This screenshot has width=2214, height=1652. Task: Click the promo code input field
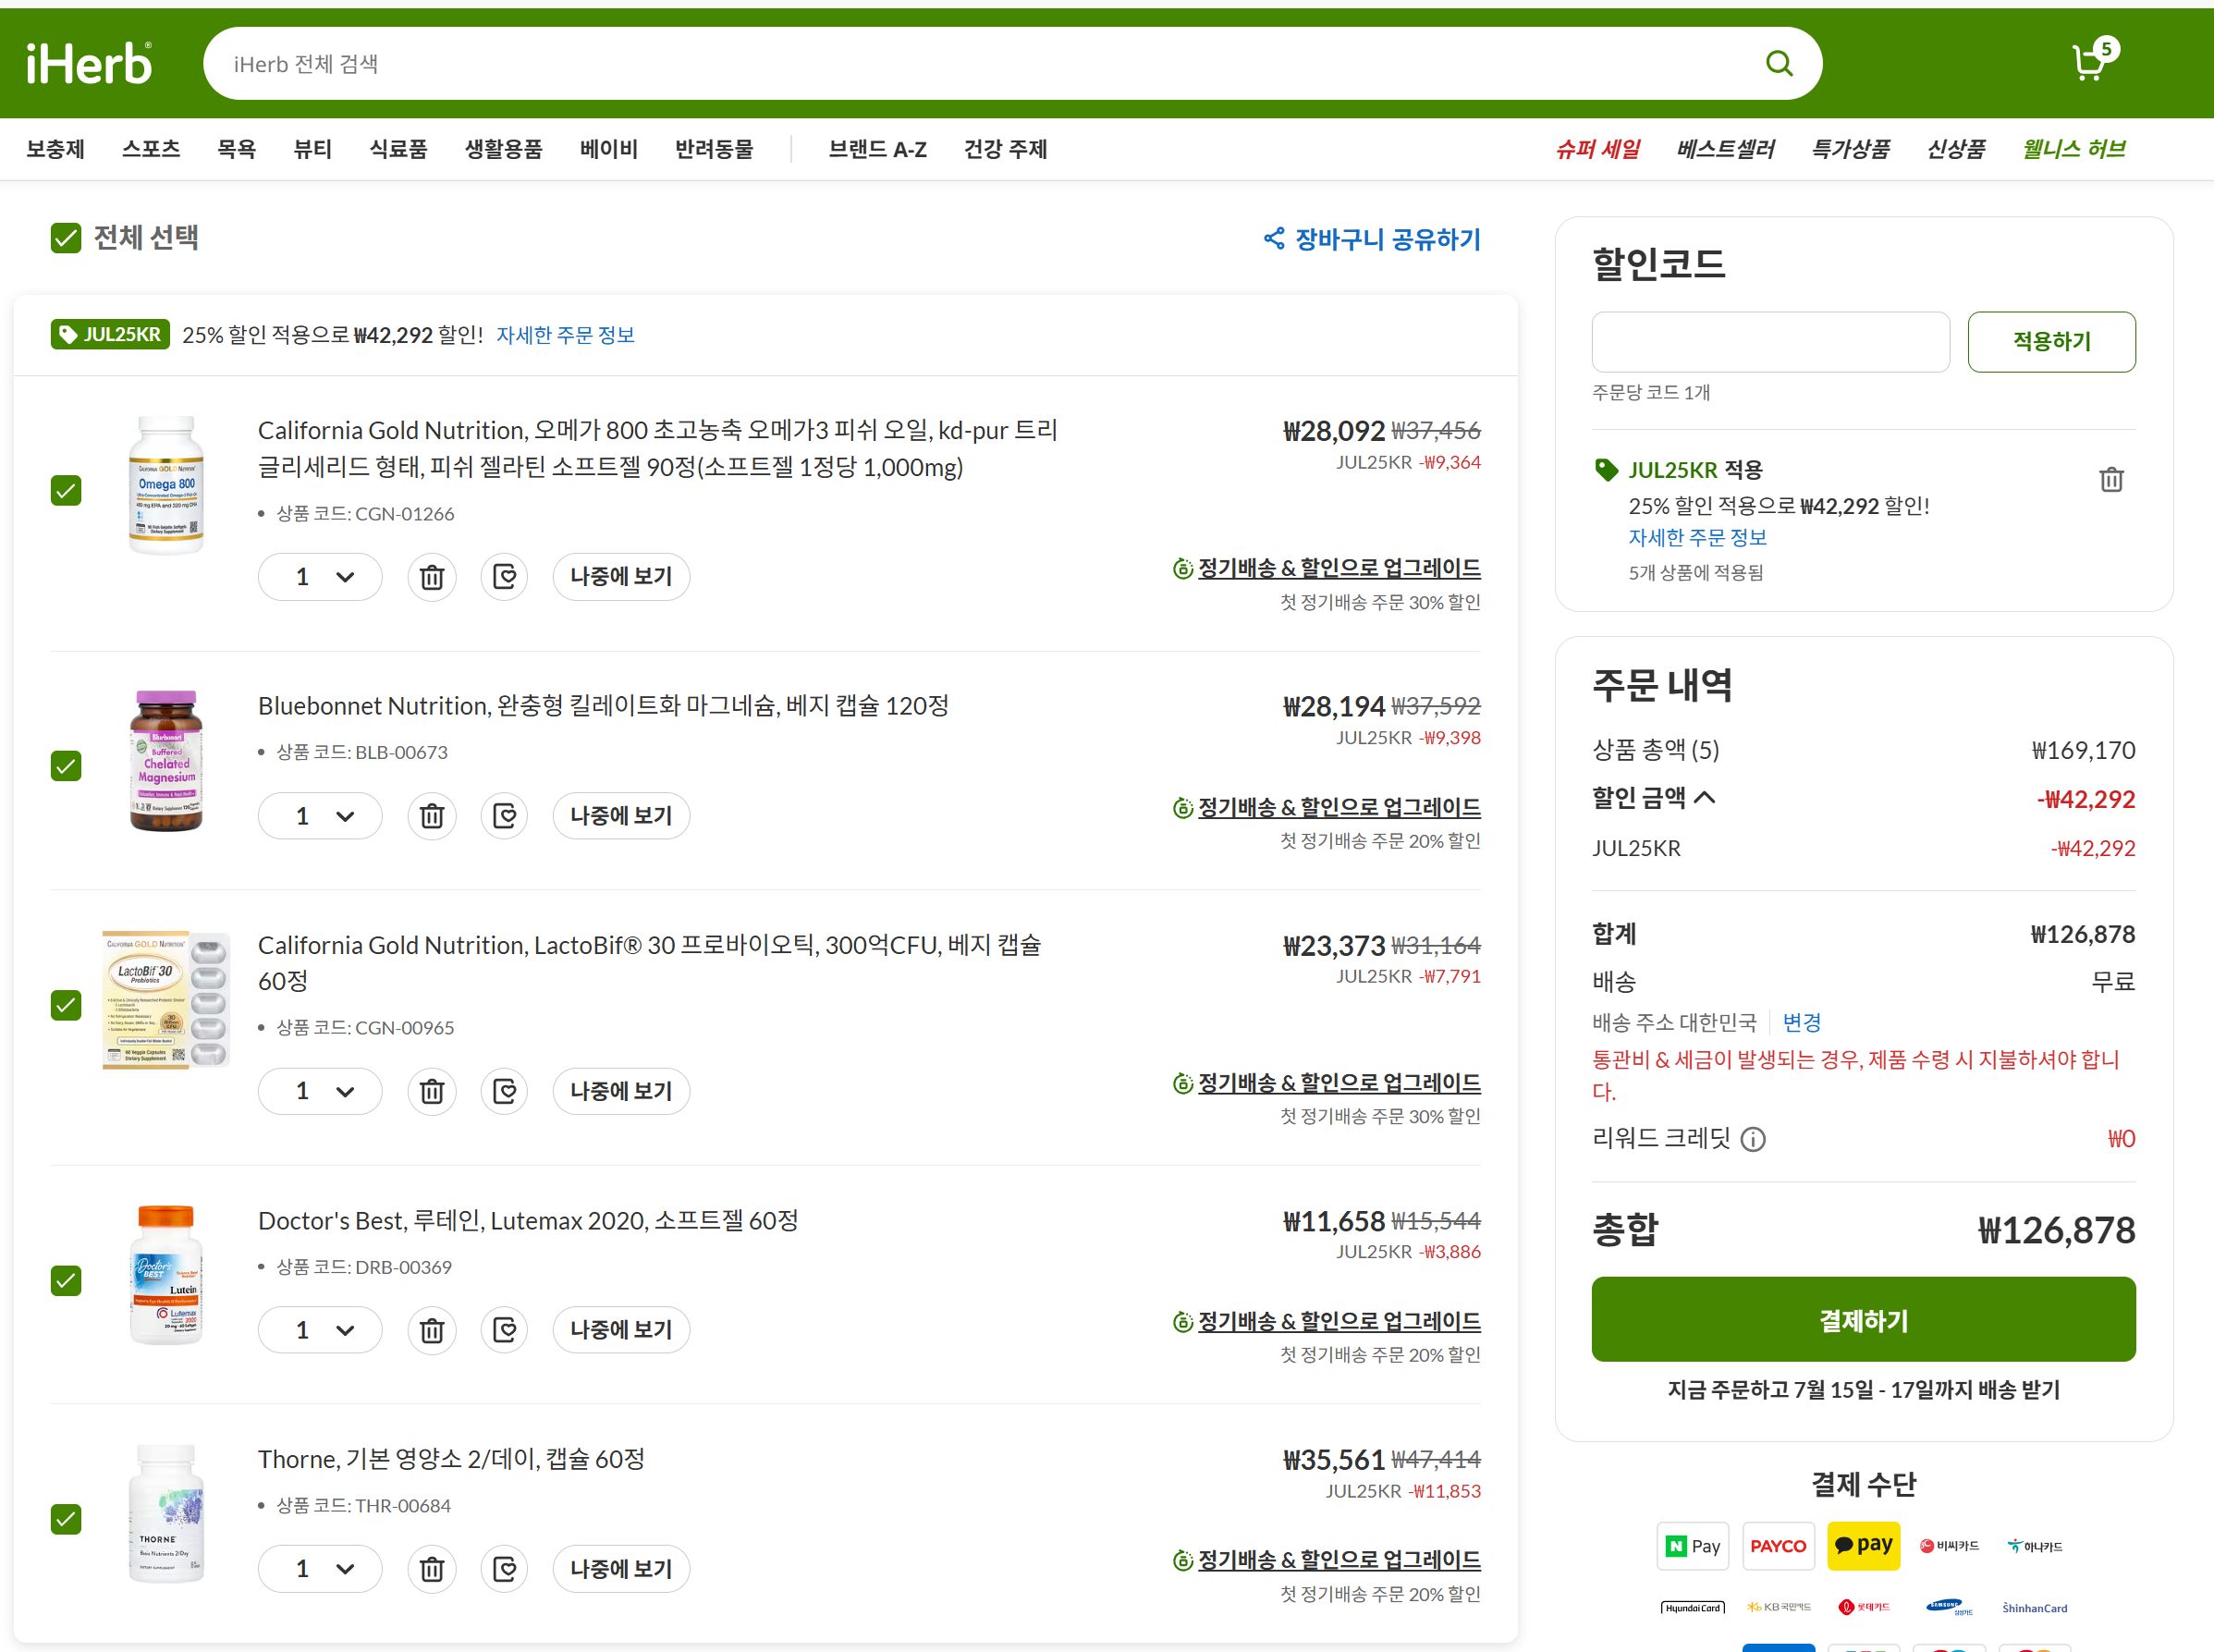coord(1769,342)
